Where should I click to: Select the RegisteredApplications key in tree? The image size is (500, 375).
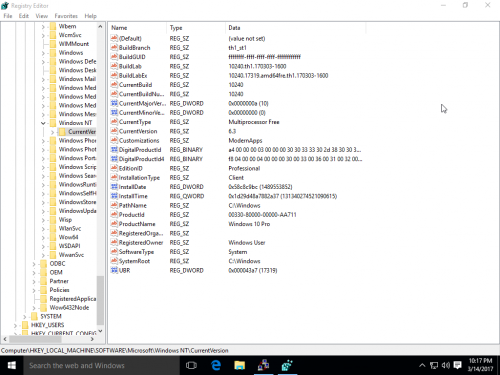(73, 299)
